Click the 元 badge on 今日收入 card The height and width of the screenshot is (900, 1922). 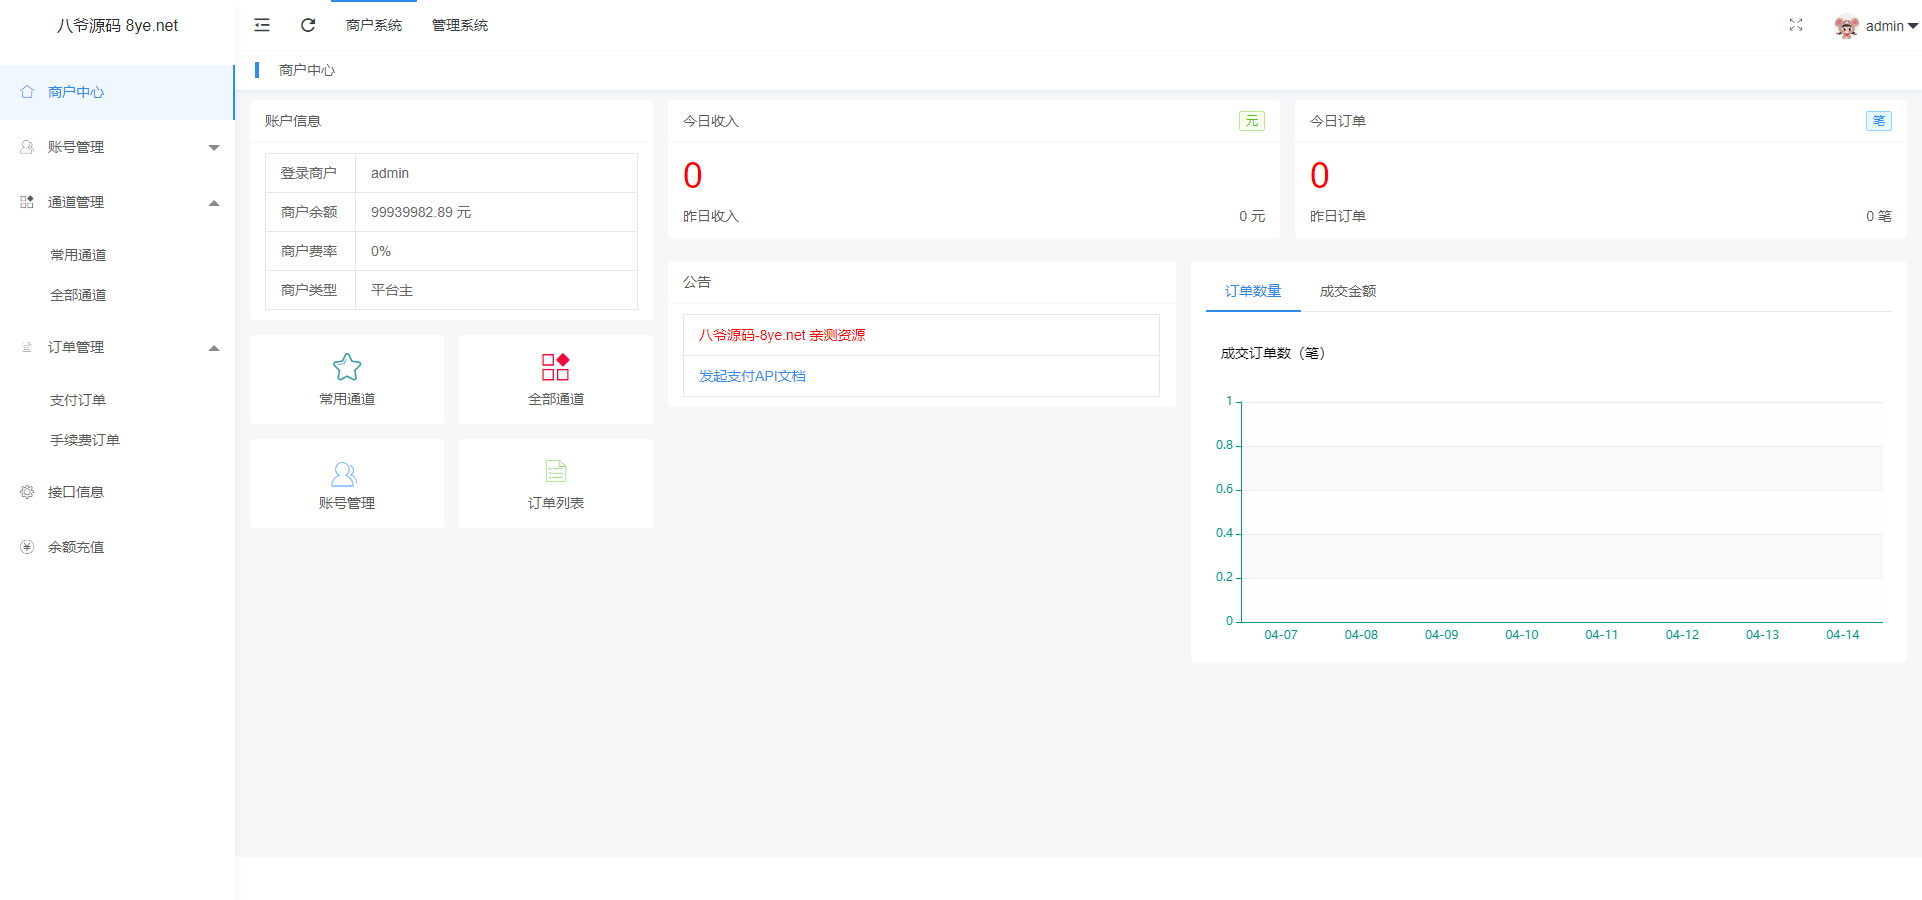click(x=1251, y=120)
